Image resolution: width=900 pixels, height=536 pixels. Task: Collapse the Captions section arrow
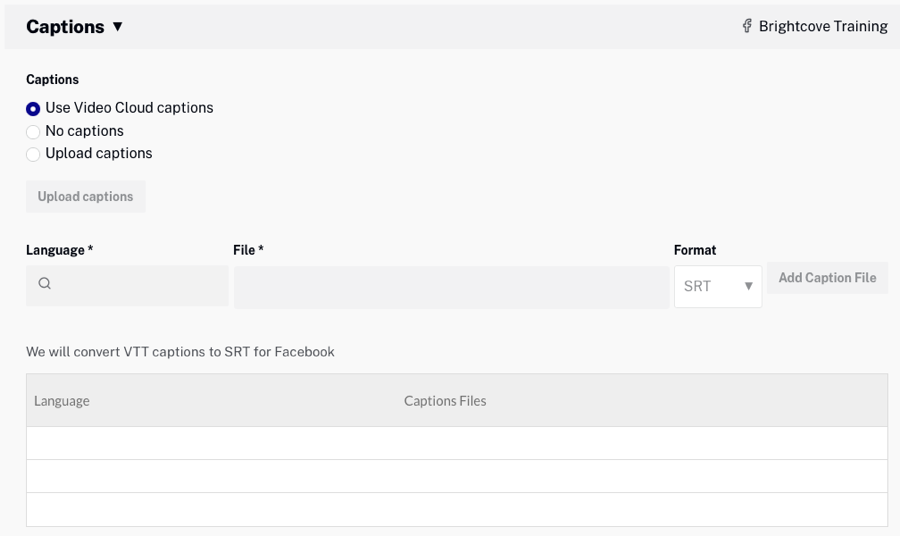(x=118, y=27)
